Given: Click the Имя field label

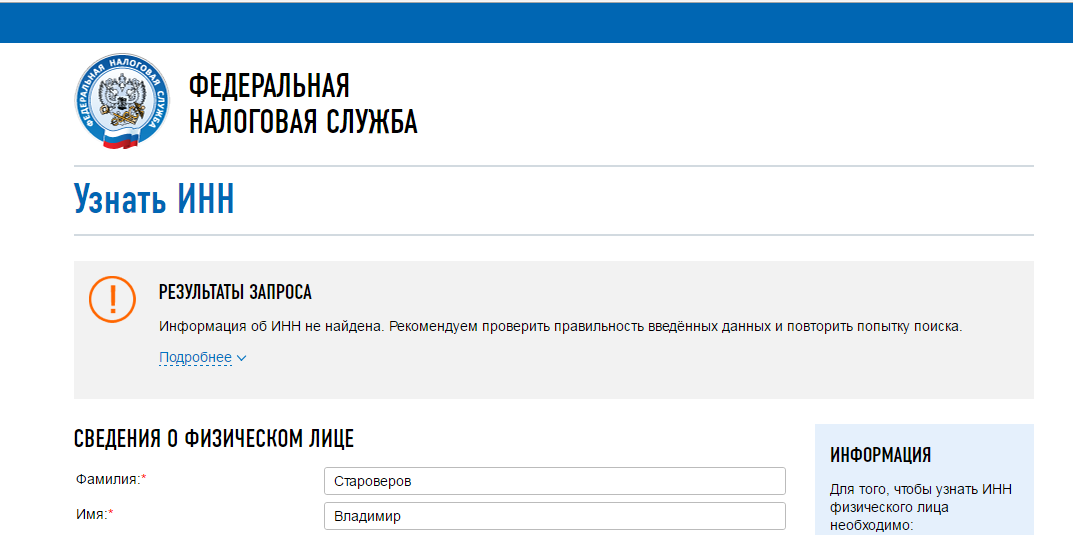Looking at the screenshot, I should pos(91,514).
